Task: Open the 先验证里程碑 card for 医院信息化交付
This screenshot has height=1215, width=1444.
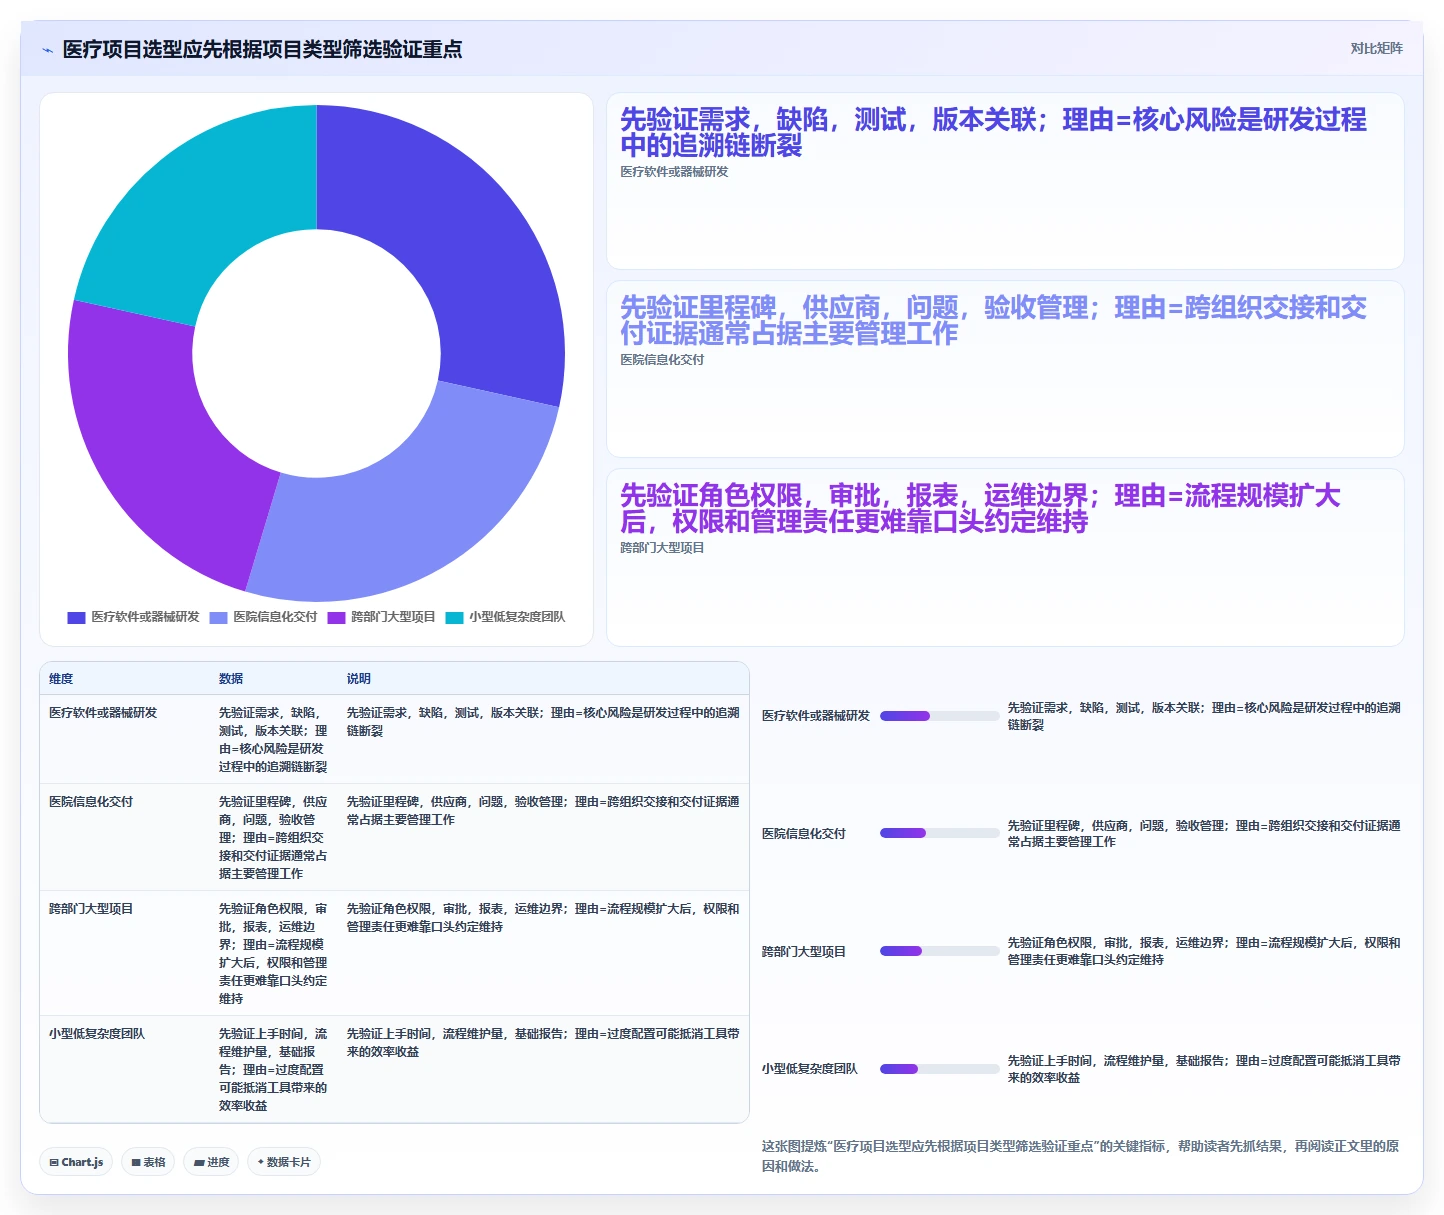Action: [x=1005, y=369]
